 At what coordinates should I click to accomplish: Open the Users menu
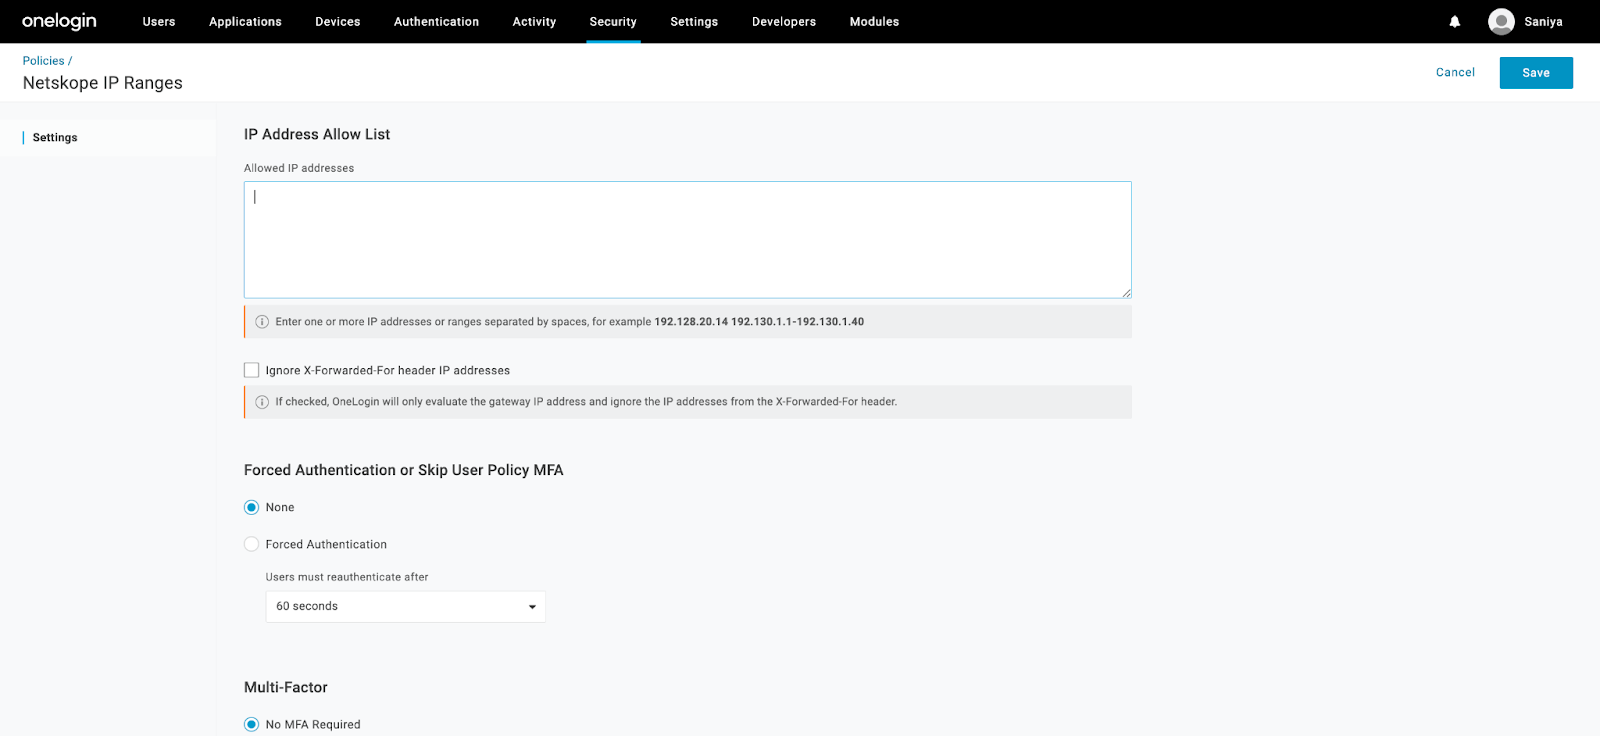tap(159, 21)
